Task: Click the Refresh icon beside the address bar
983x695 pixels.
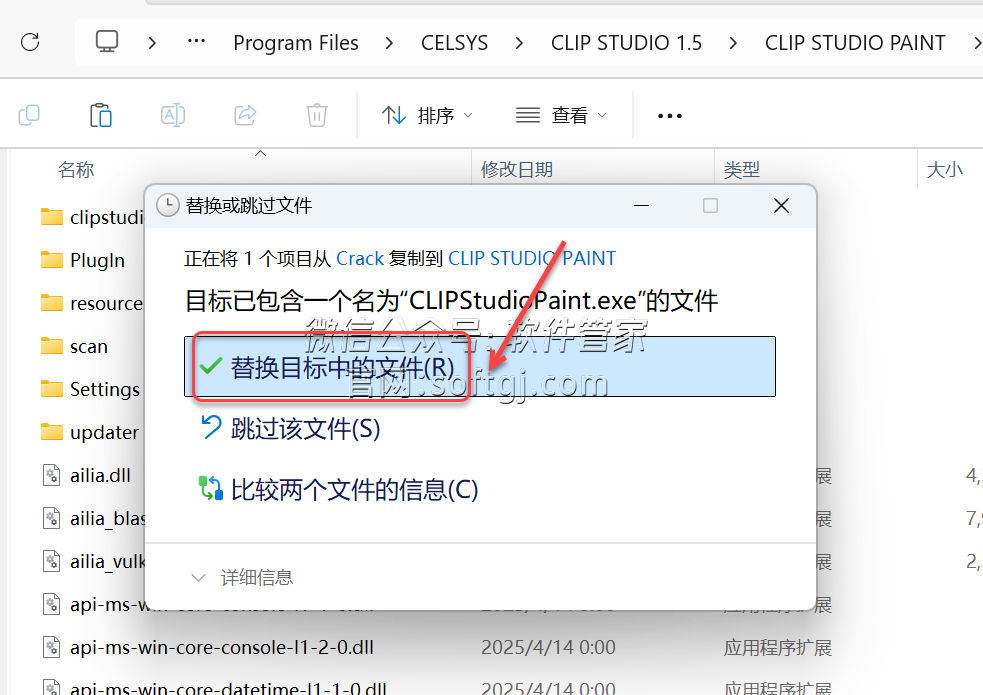Action: point(30,42)
